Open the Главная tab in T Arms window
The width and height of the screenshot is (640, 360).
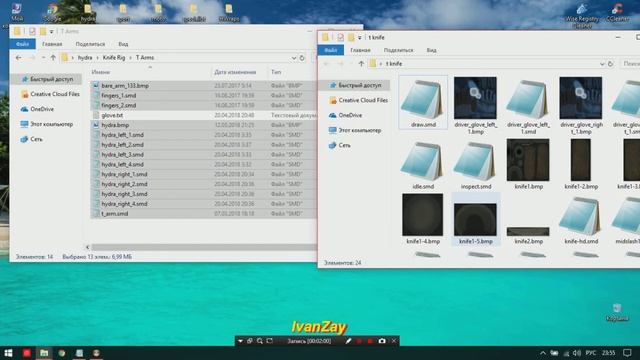pos(52,44)
